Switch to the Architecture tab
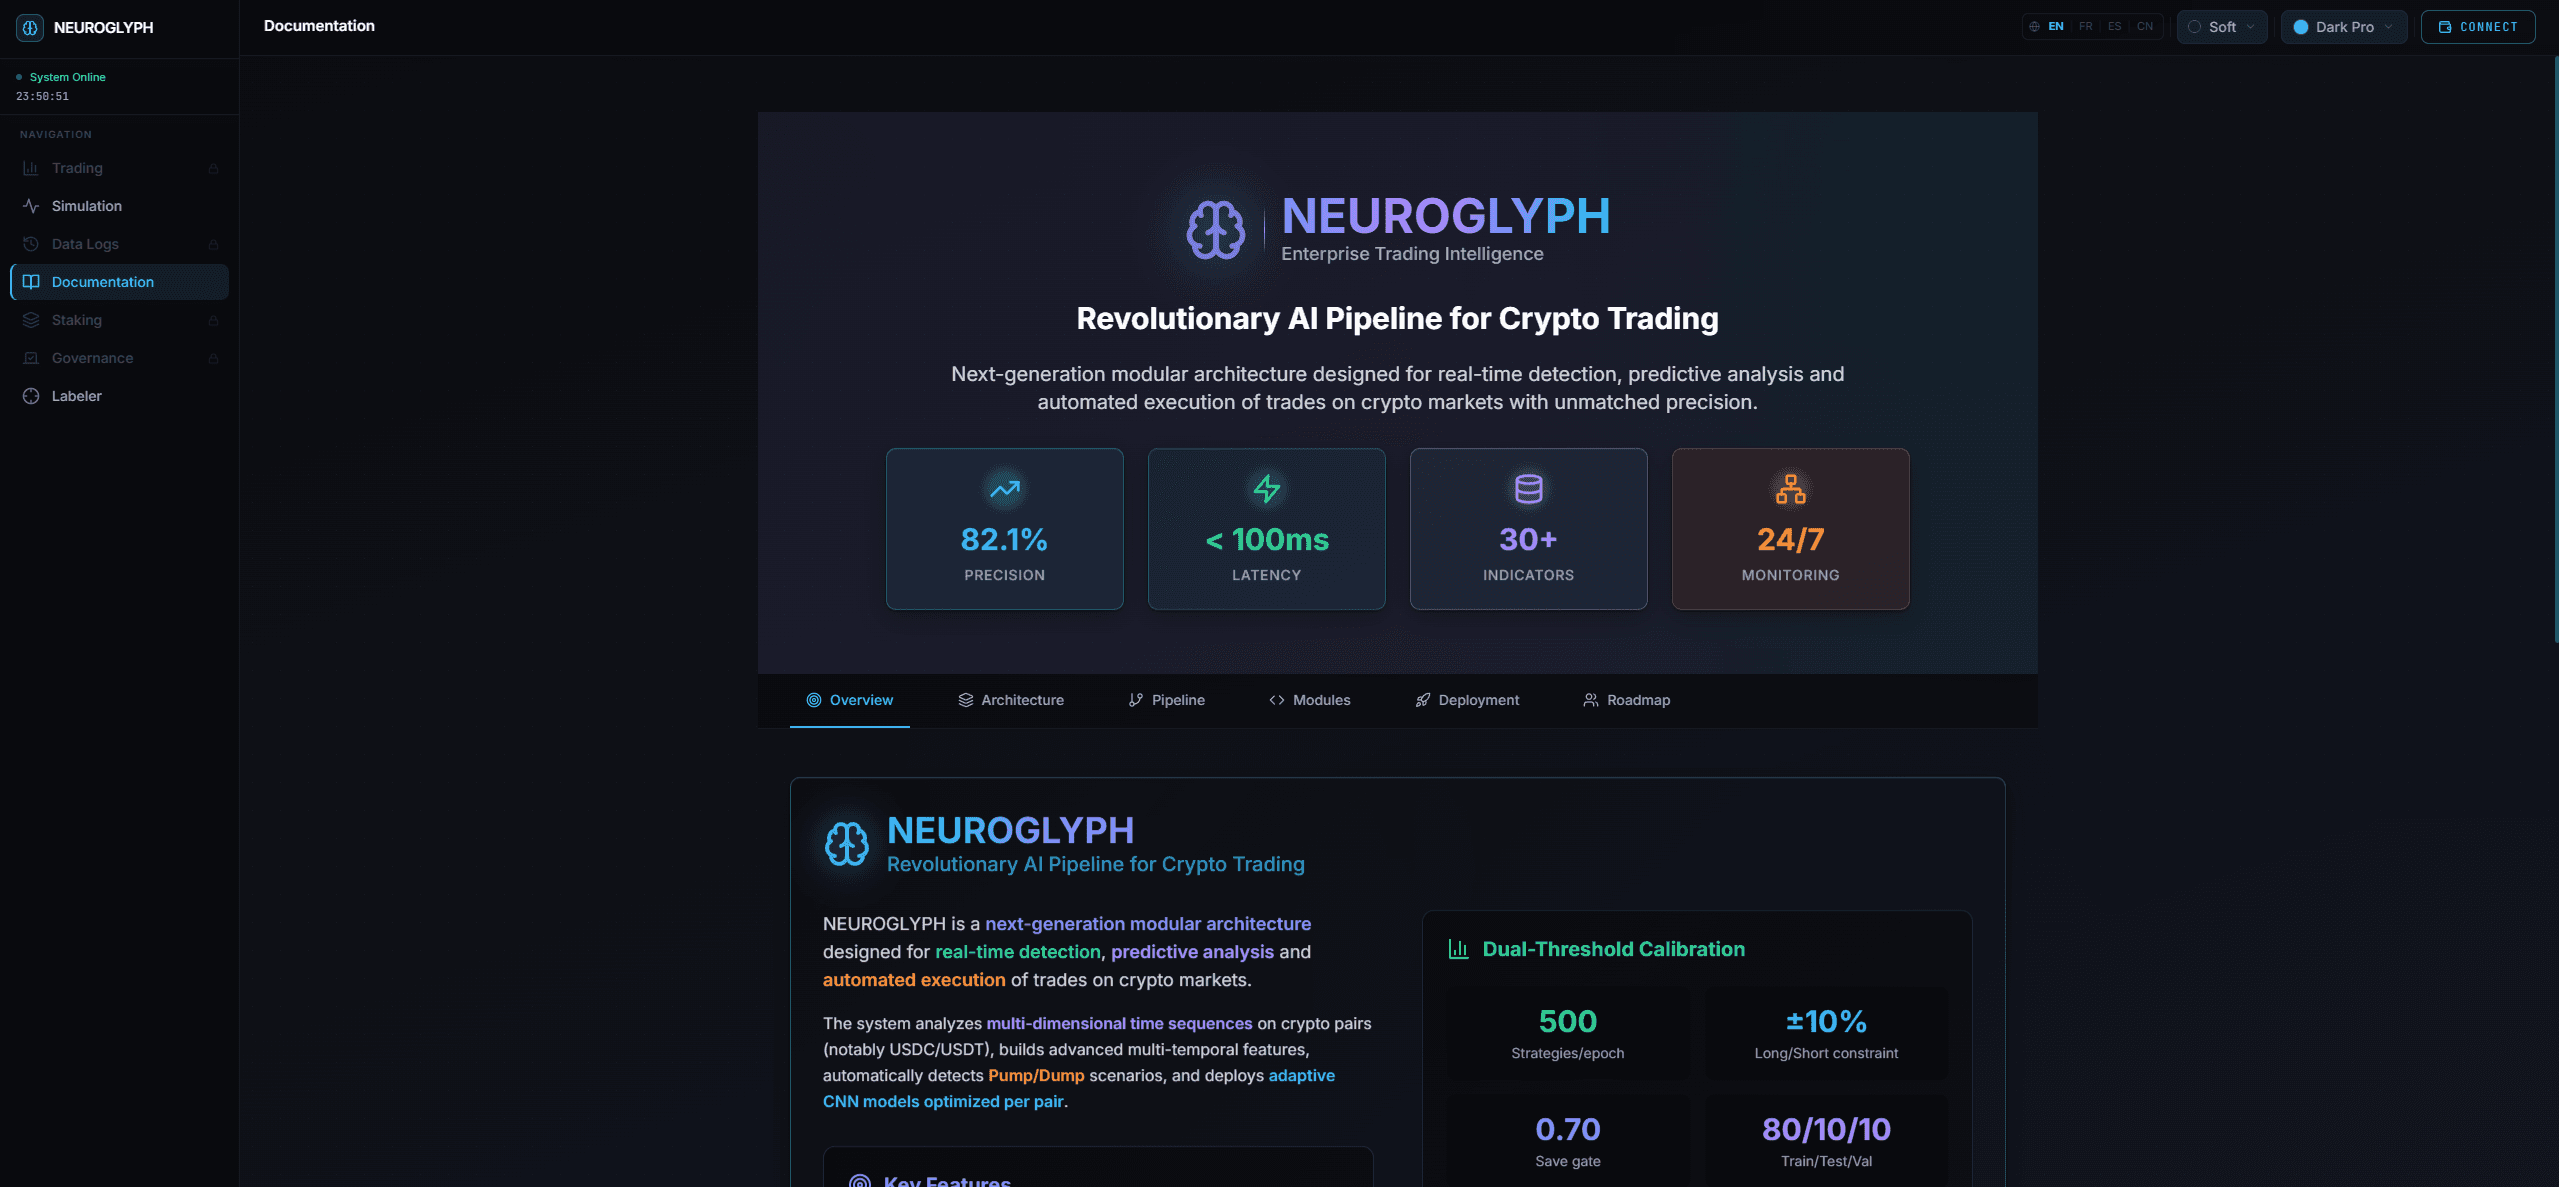This screenshot has height=1187, width=2559. (x=1011, y=700)
